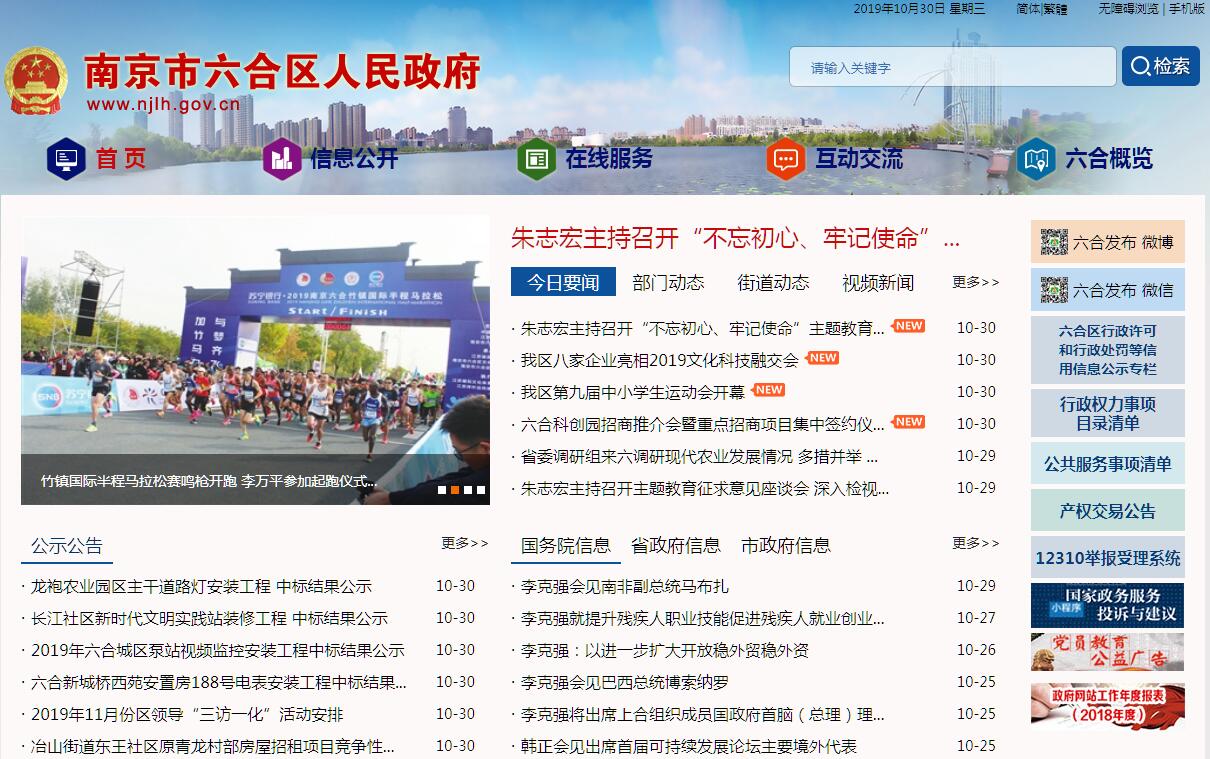Open the 六合发布 微信 QR code banner
This screenshot has height=759, width=1210.
click(x=1107, y=290)
